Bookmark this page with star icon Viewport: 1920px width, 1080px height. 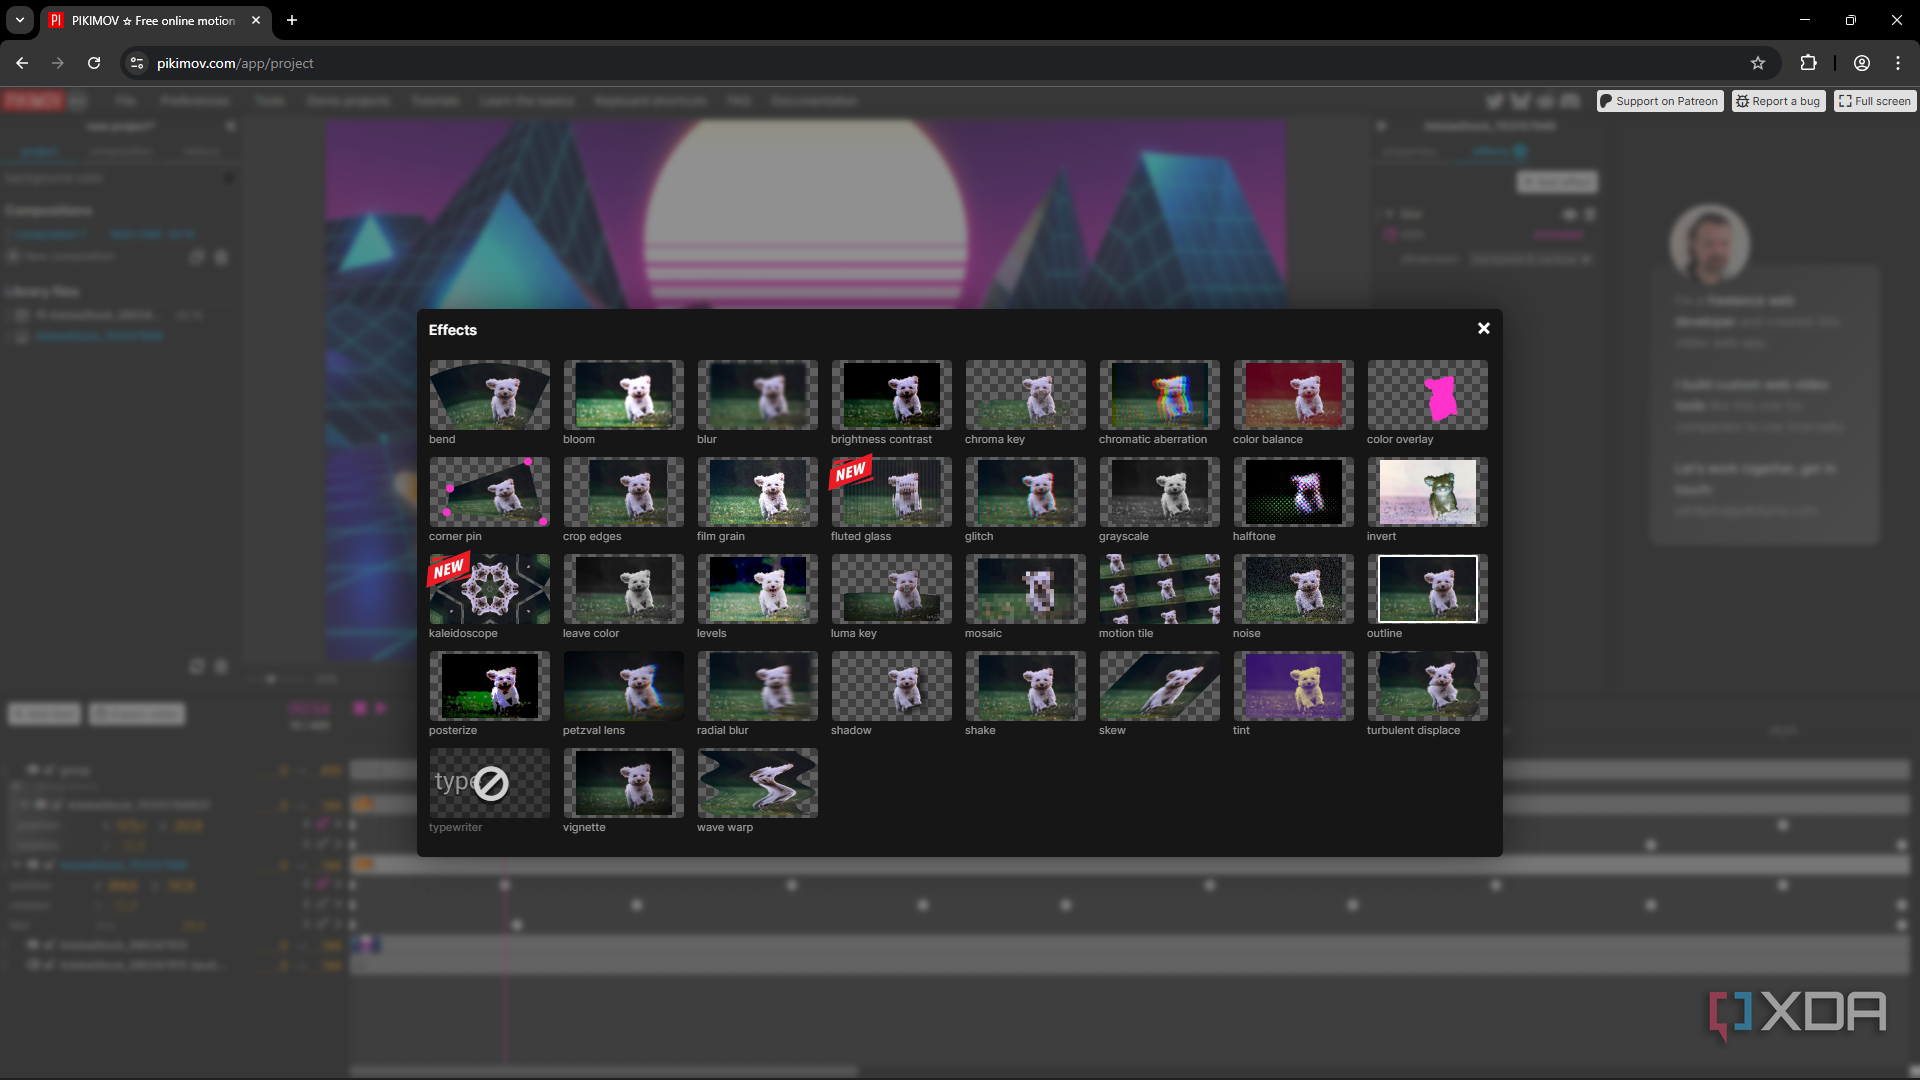(x=1758, y=63)
